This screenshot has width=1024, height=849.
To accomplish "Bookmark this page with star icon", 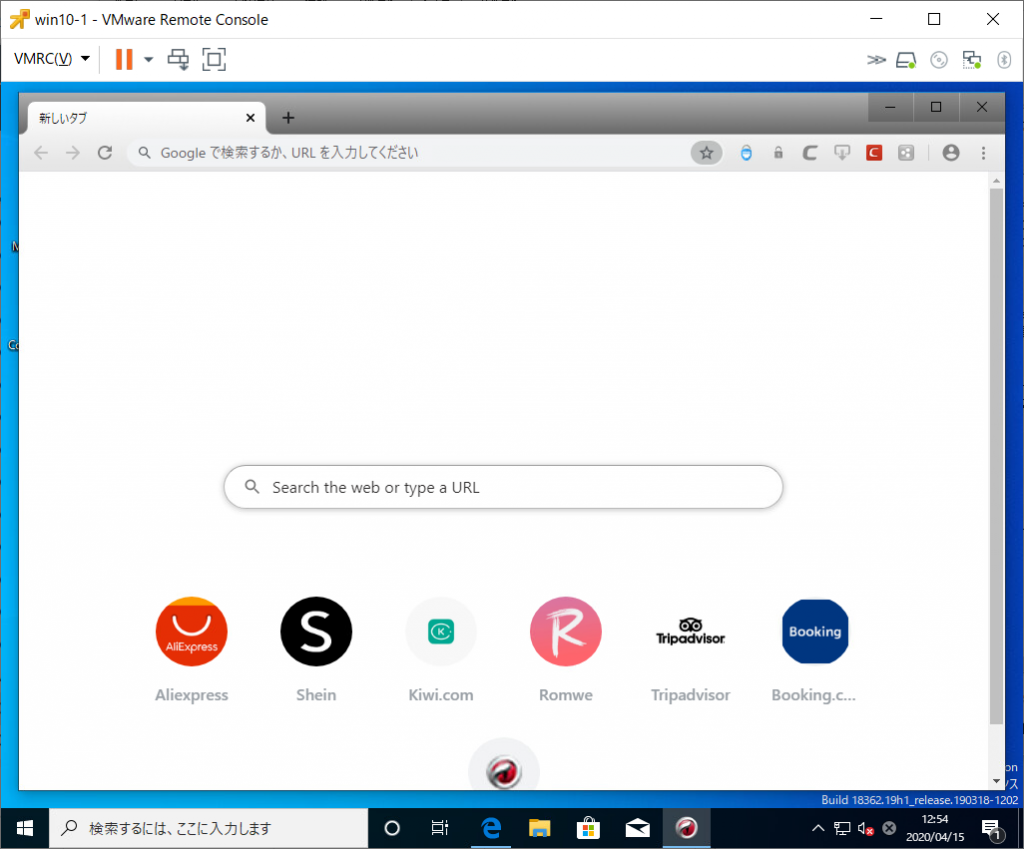I will tap(706, 153).
